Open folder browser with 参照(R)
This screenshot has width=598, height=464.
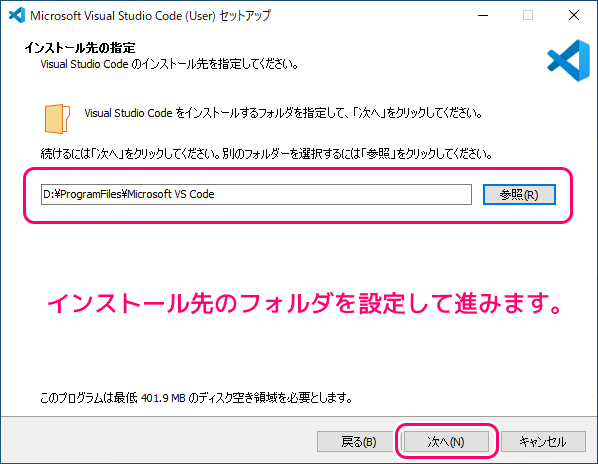519,194
